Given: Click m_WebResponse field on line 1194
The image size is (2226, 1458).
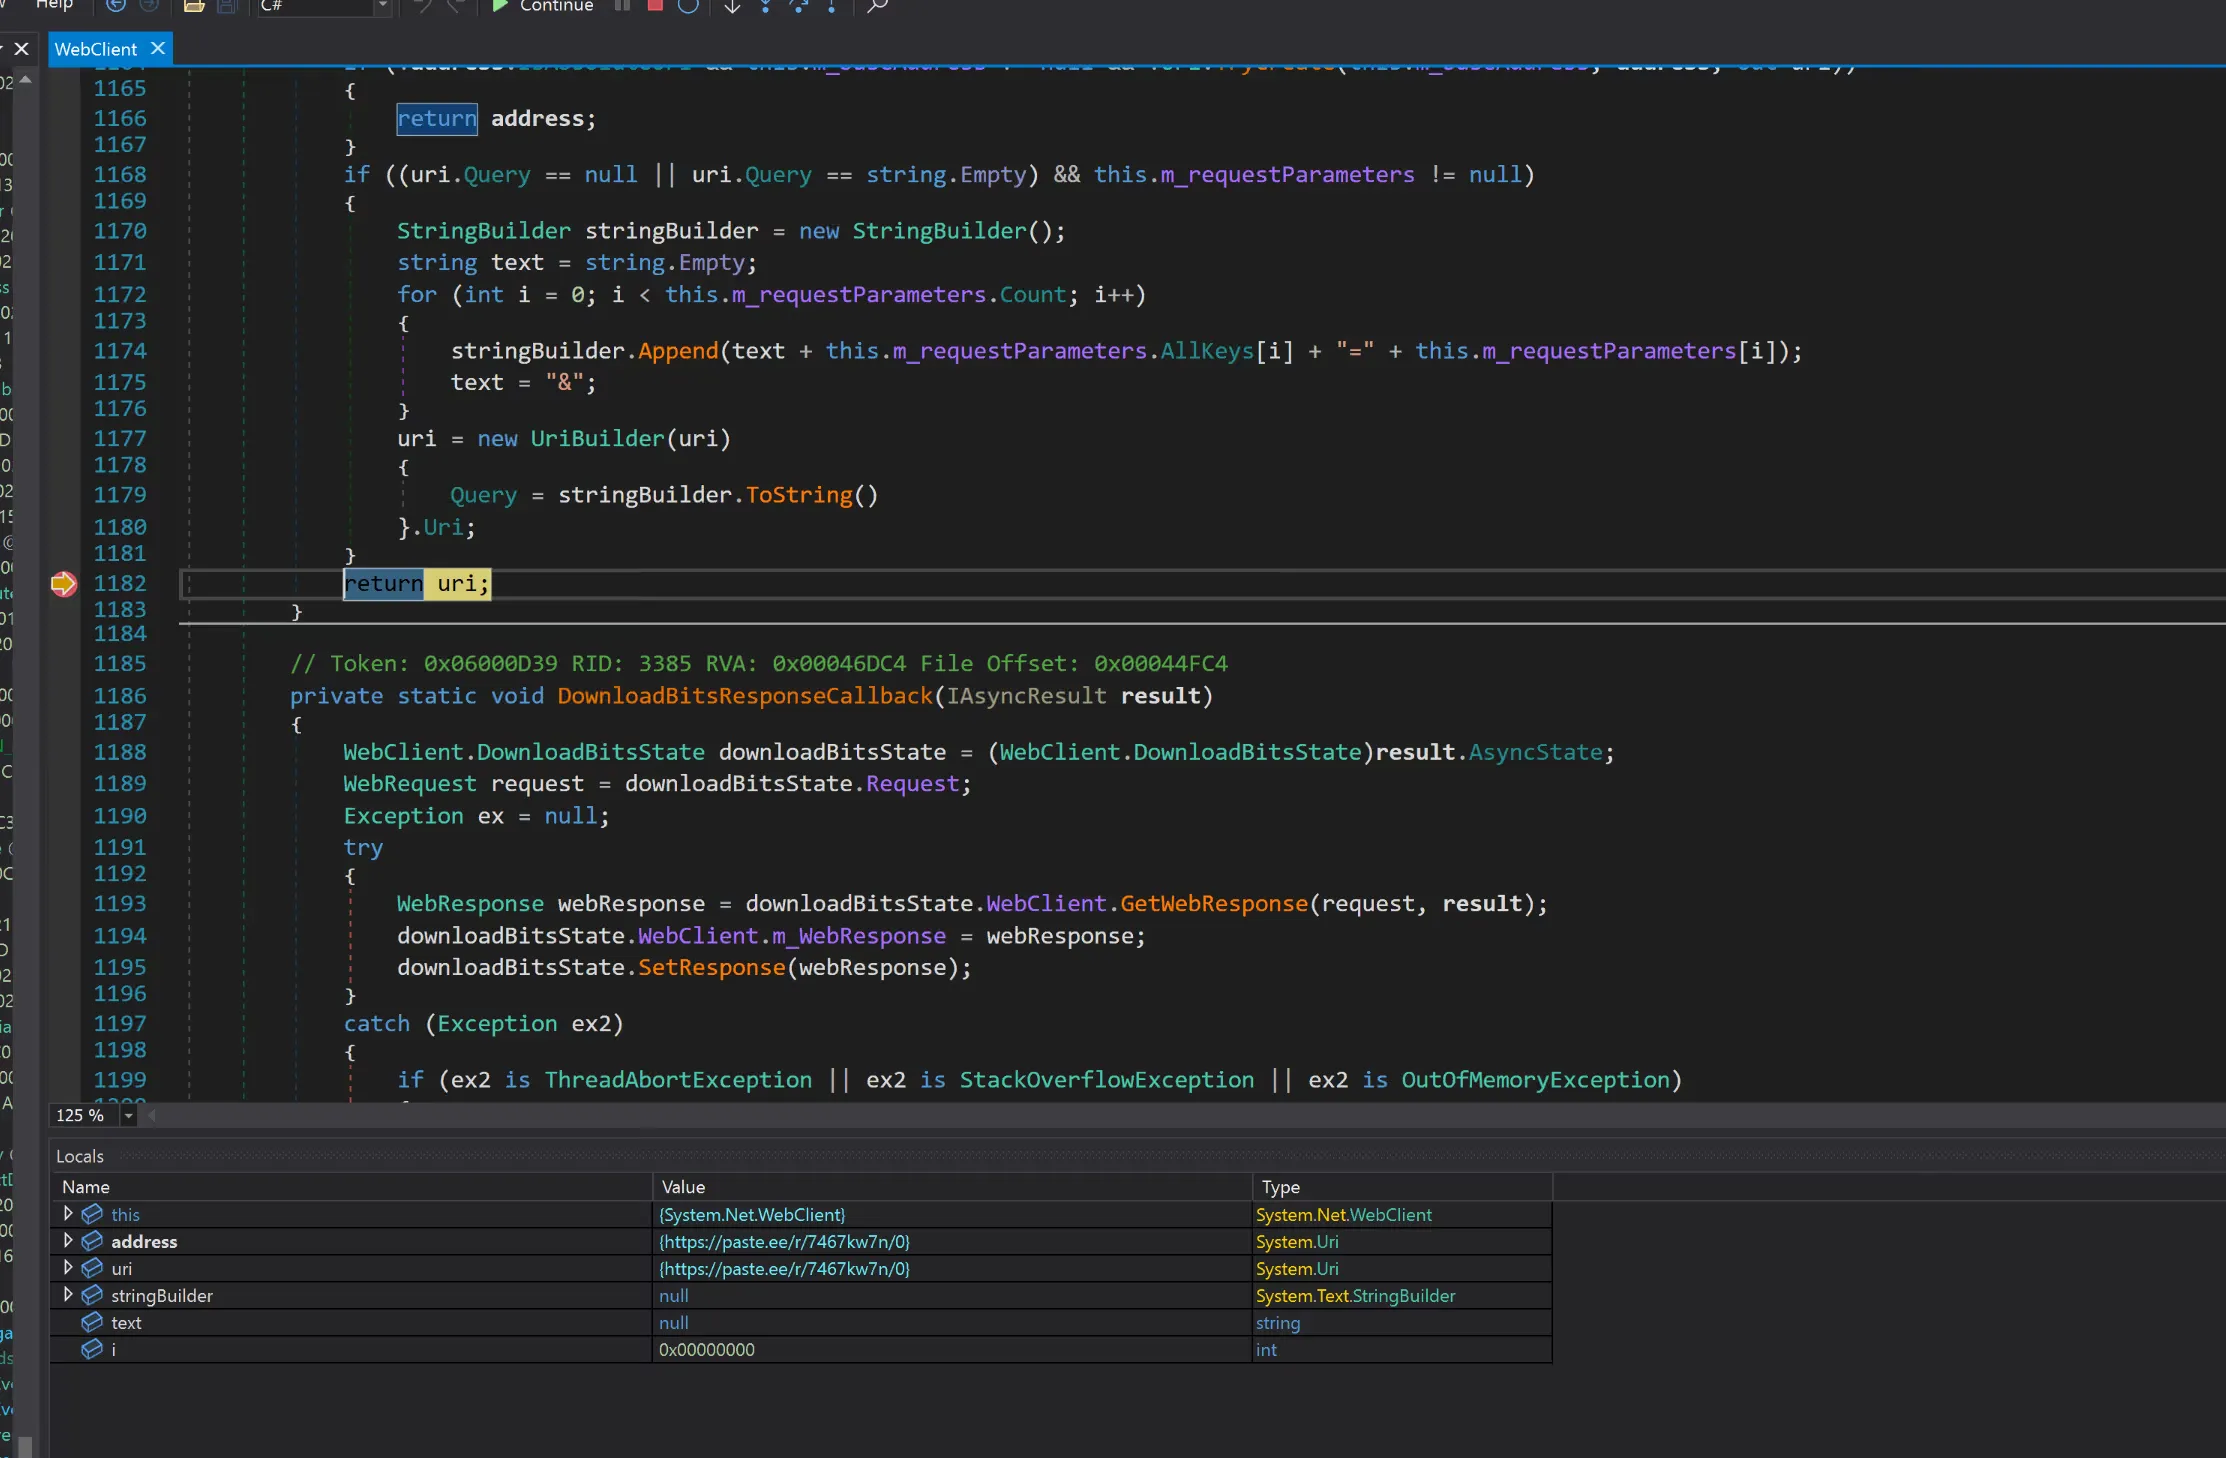Looking at the screenshot, I should (x=859, y=936).
